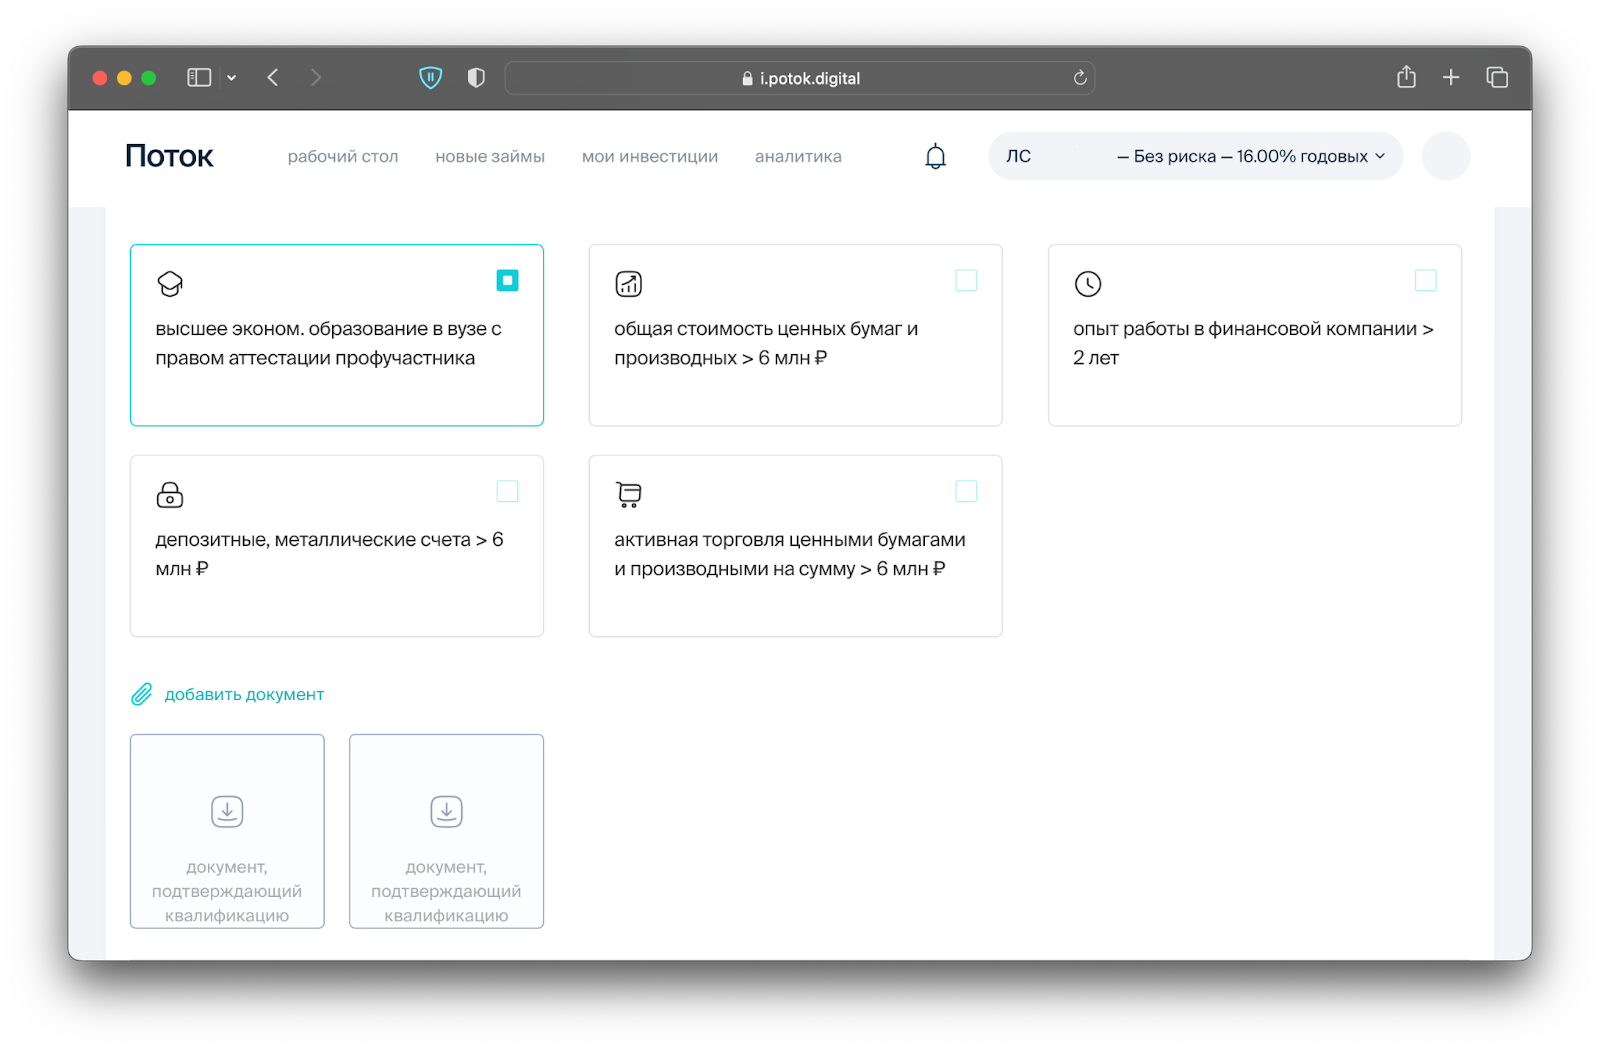Click the graduation cap icon
The height and width of the screenshot is (1051, 1600).
coord(170,284)
